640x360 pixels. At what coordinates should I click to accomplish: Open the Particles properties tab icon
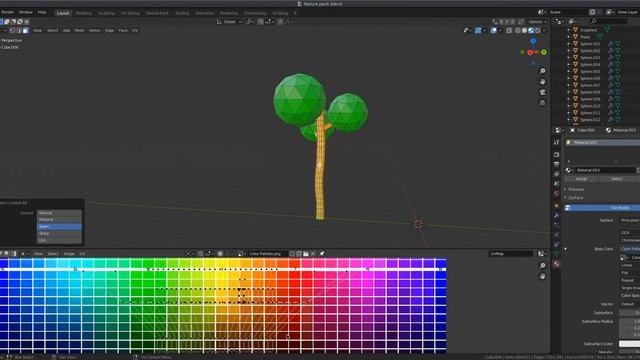[556, 225]
